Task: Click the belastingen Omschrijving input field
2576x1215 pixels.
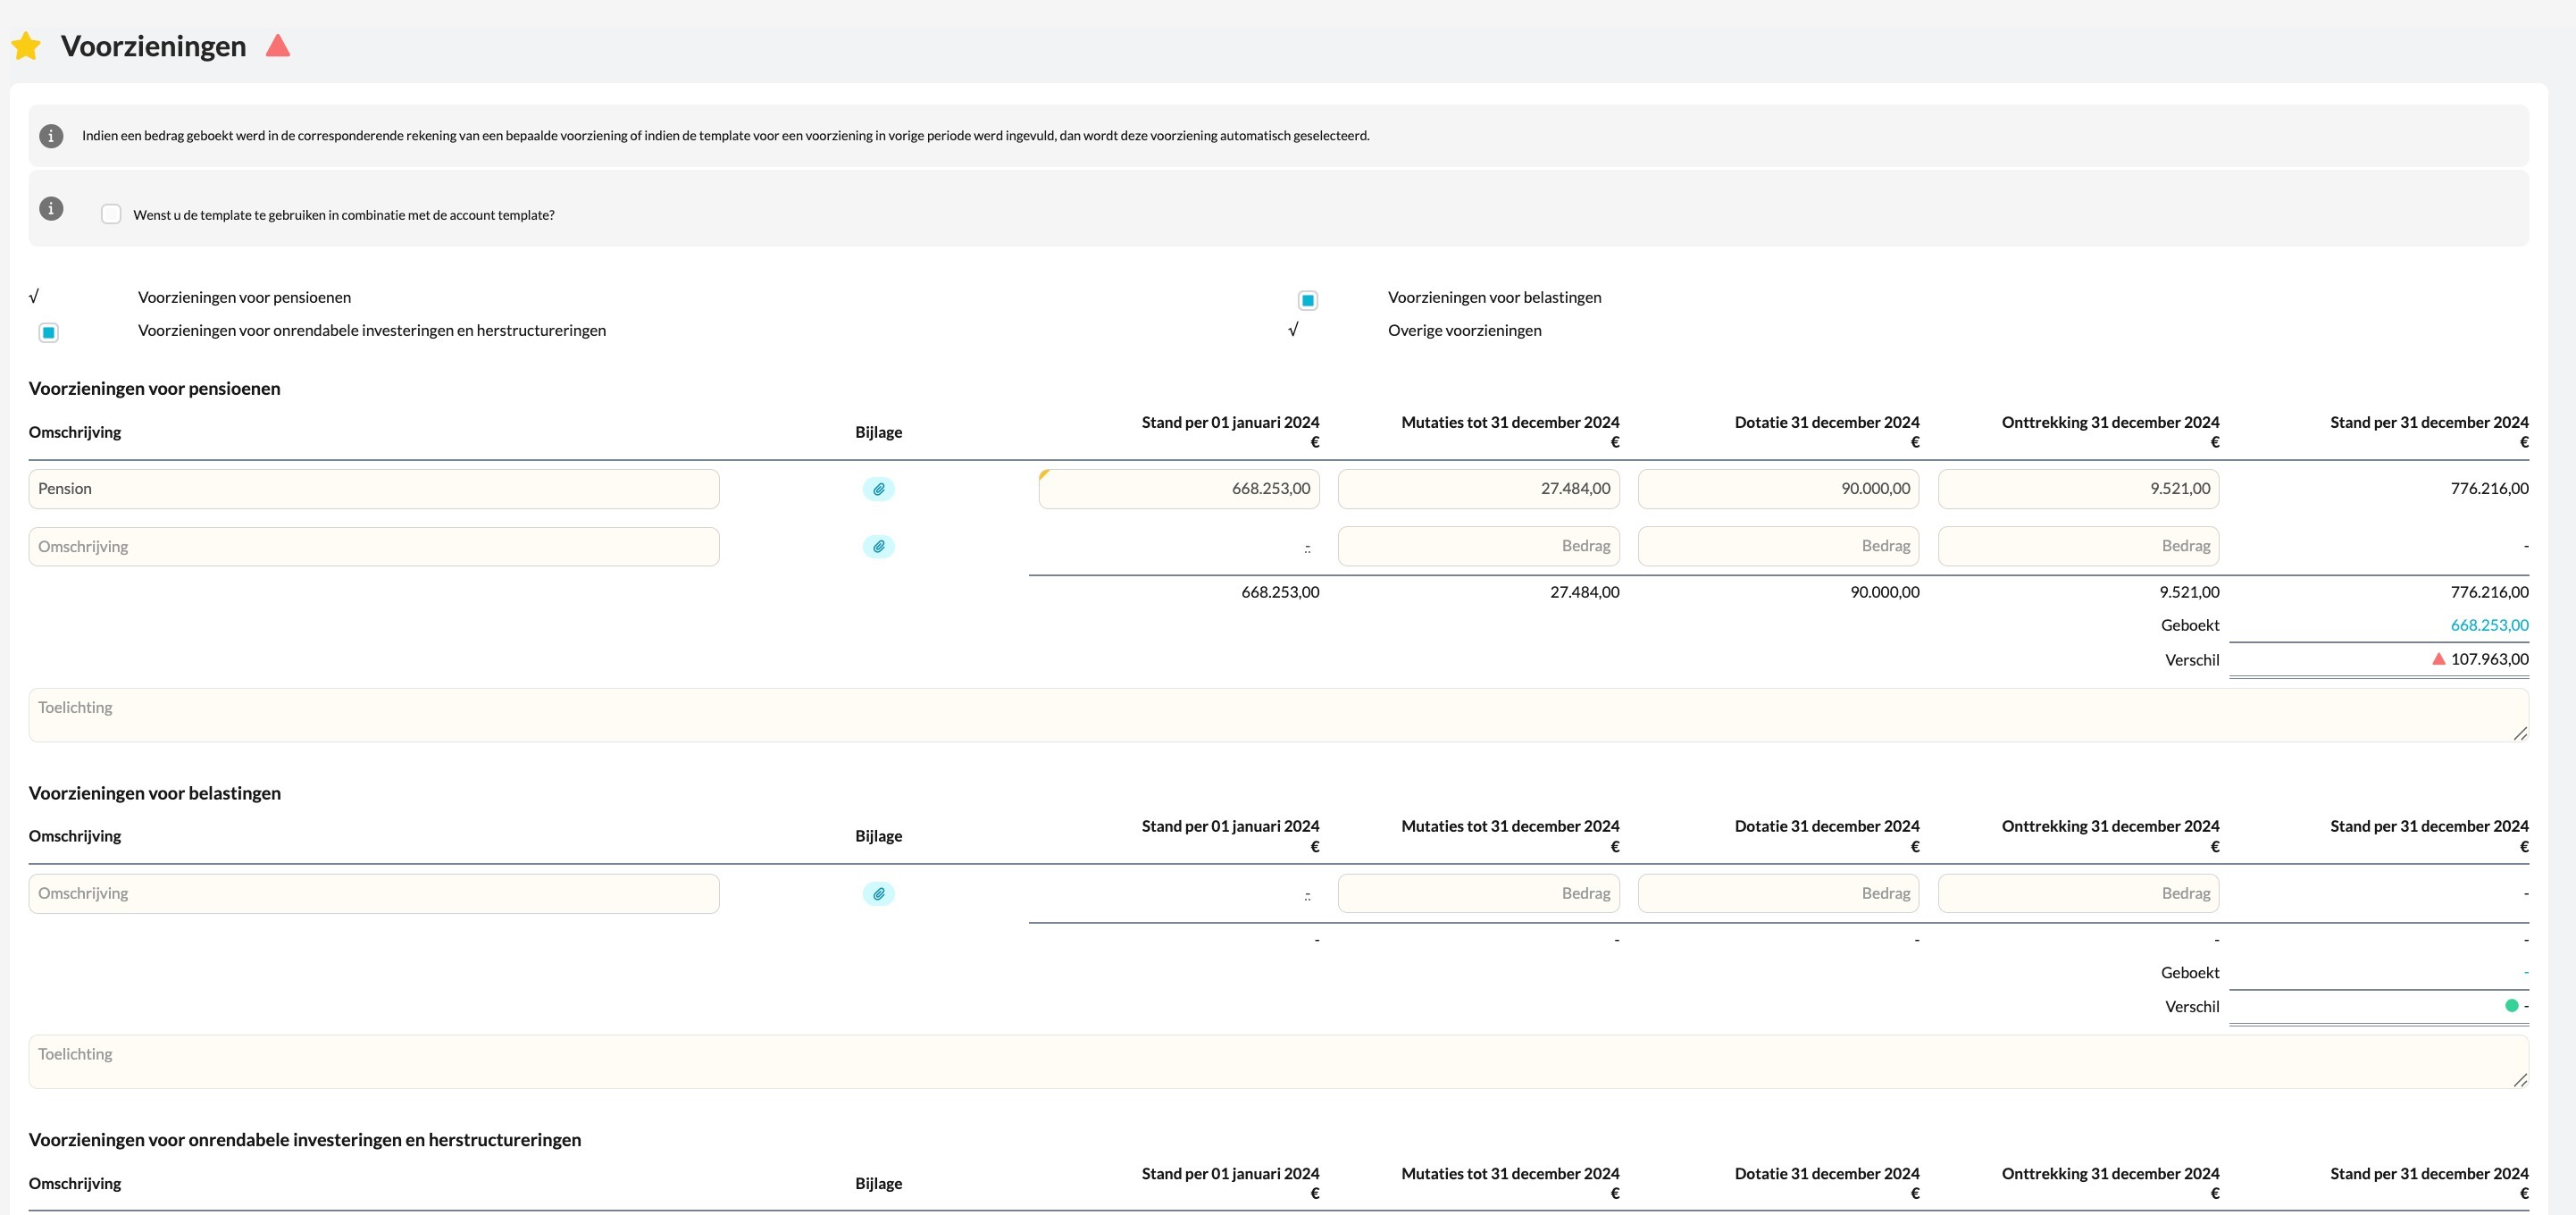Action: pyautogui.click(x=373, y=893)
